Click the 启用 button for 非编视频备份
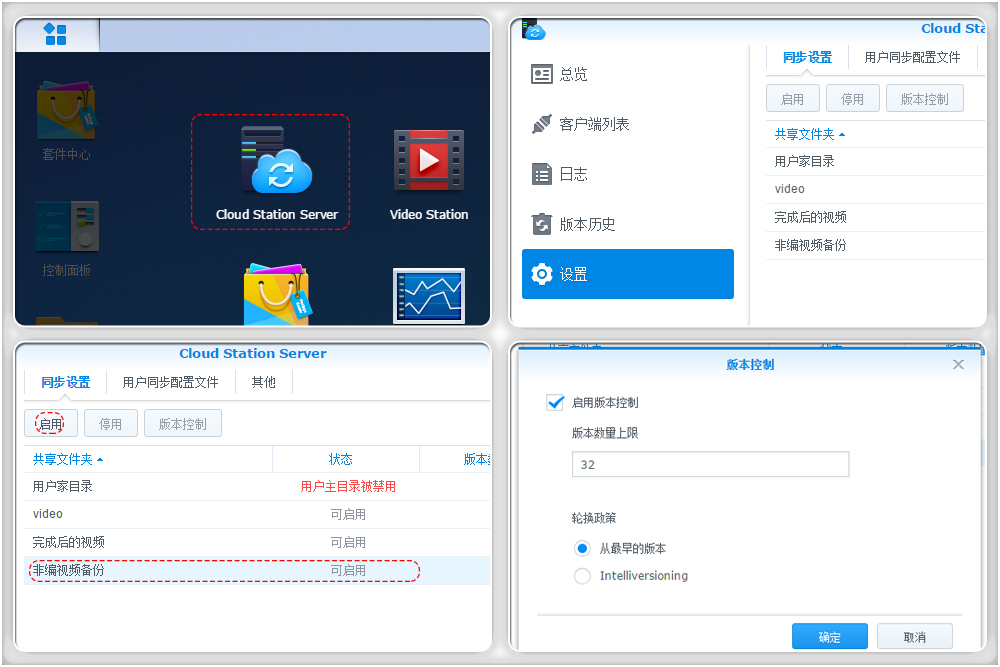1000x667 pixels. point(50,422)
